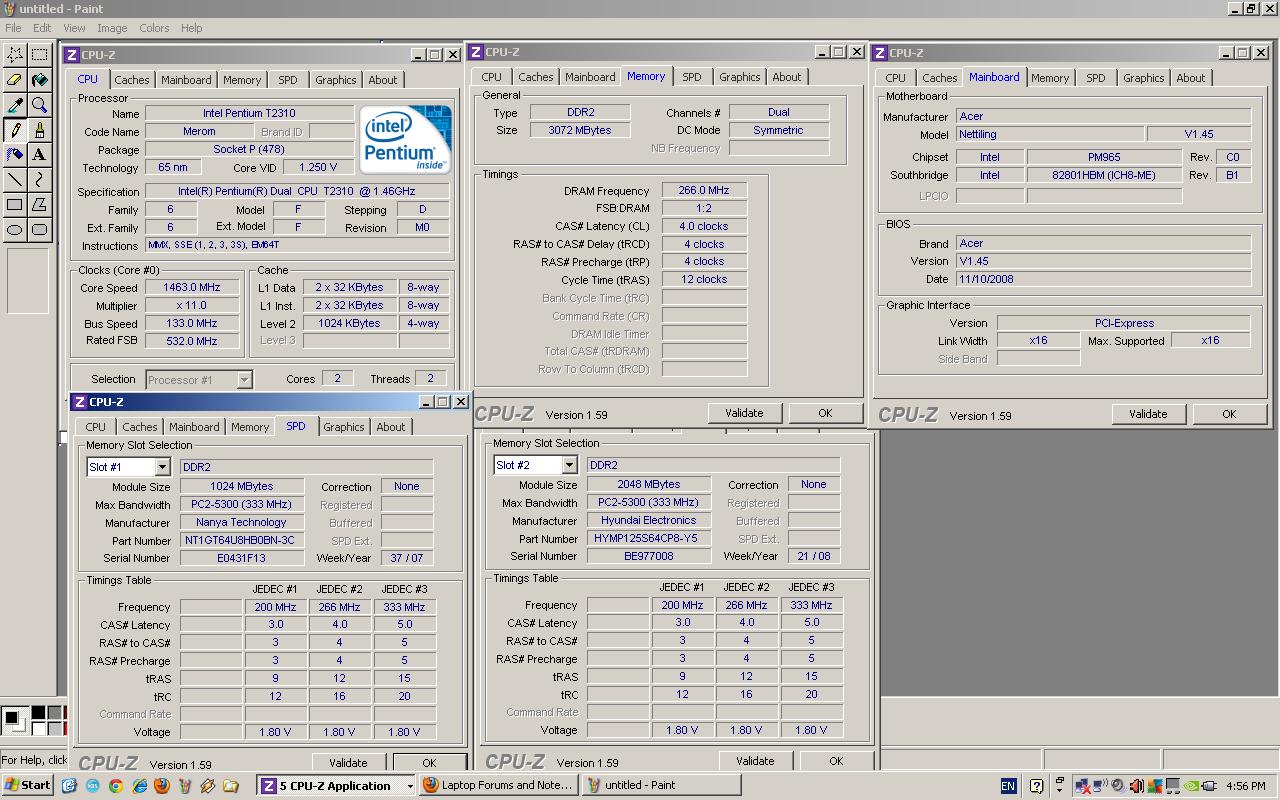The height and width of the screenshot is (800, 1280).
Task: Choose the Brush tool in Paint
Action: pyautogui.click(x=39, y=130)
